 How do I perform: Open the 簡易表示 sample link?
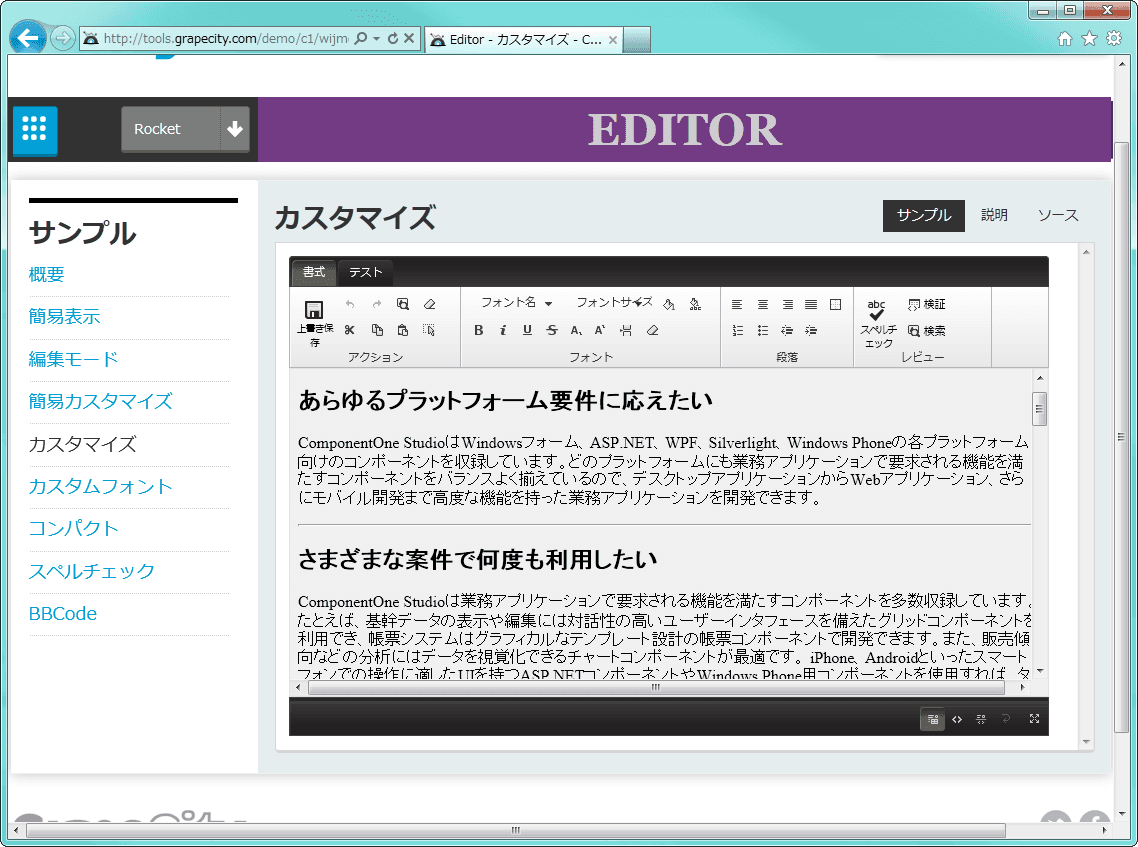click(65, 316)
